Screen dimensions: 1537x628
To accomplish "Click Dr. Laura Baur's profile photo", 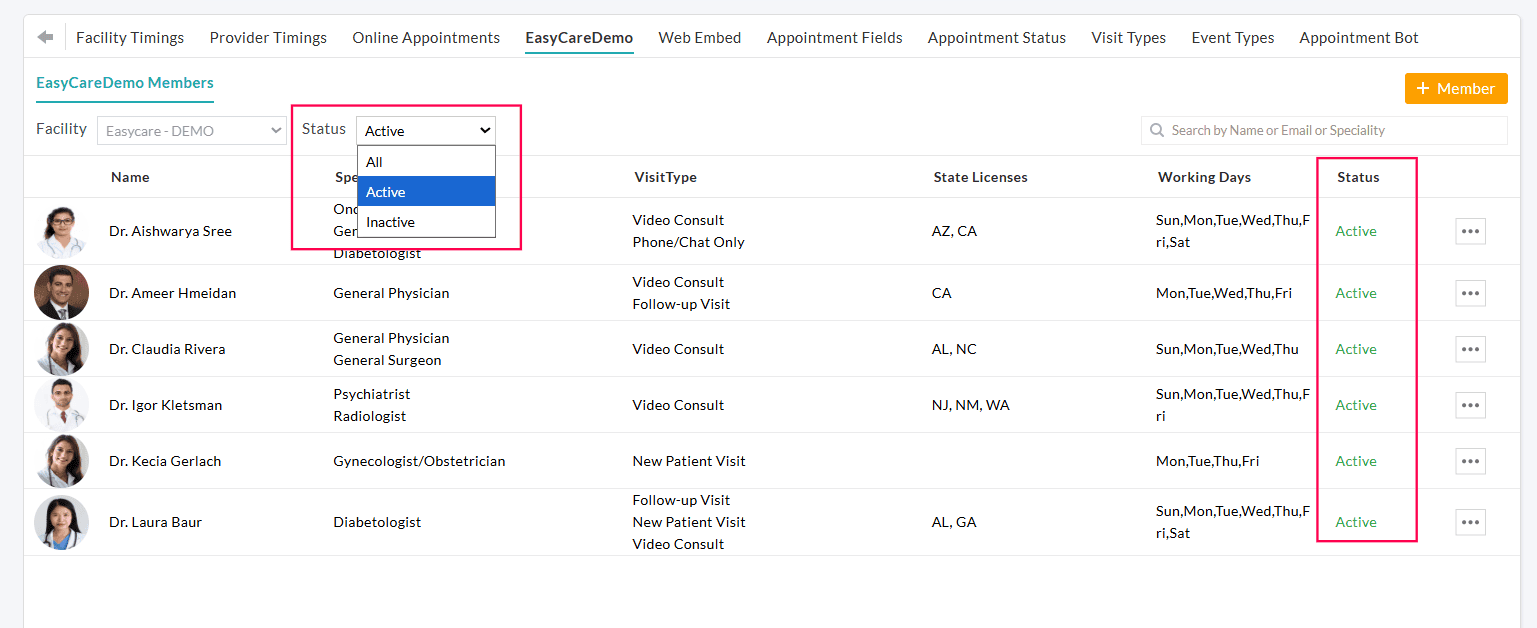I will click(61, 522).
